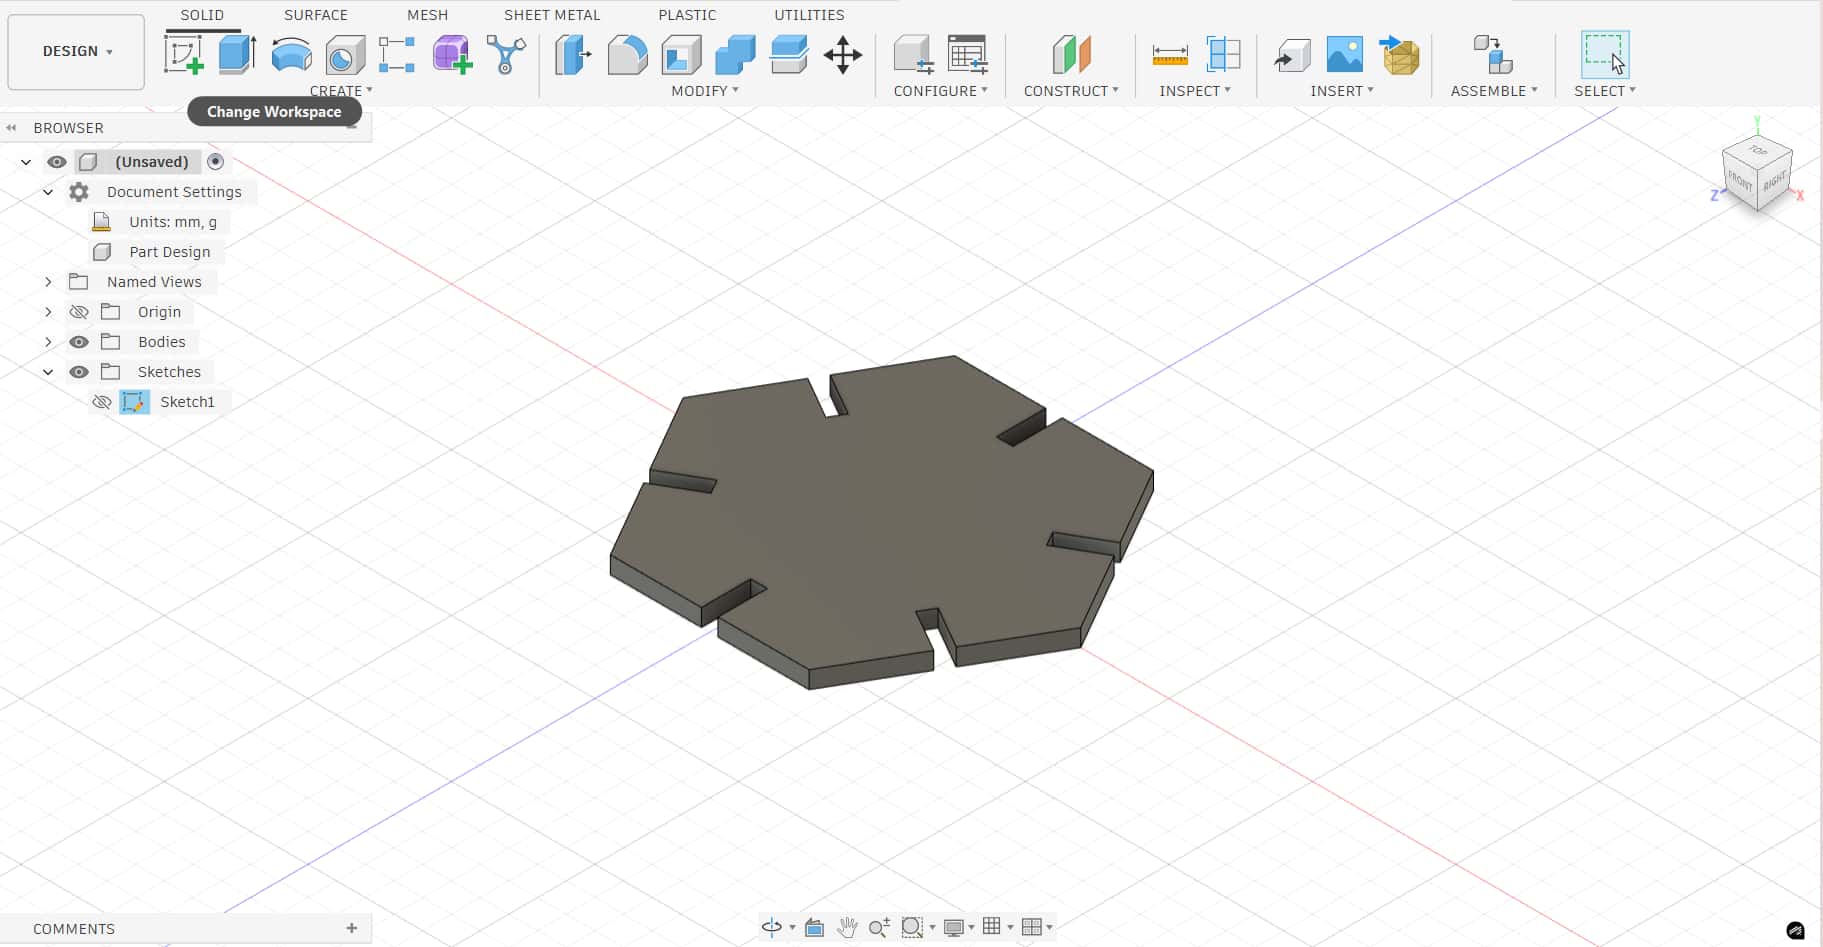The image size is (1823, 947).
Task: Select the Revolve tool
Action: (x=291, y=54)
